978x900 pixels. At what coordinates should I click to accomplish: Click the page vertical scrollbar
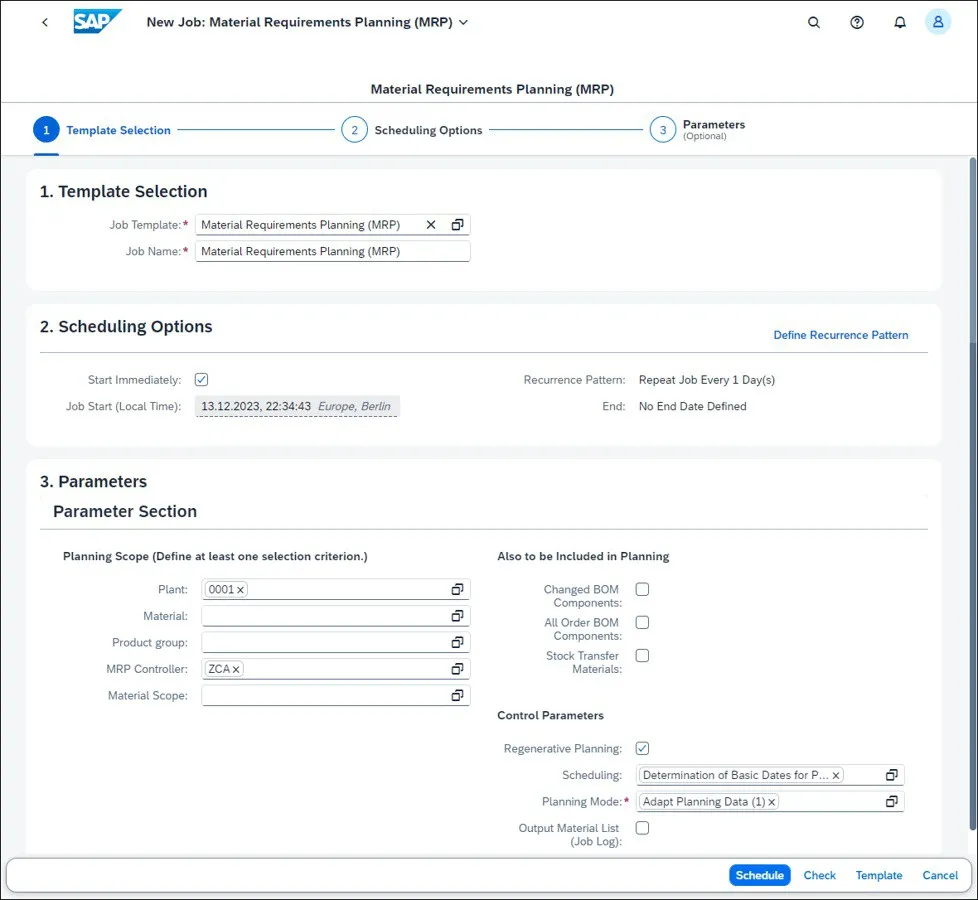(972, 493)
